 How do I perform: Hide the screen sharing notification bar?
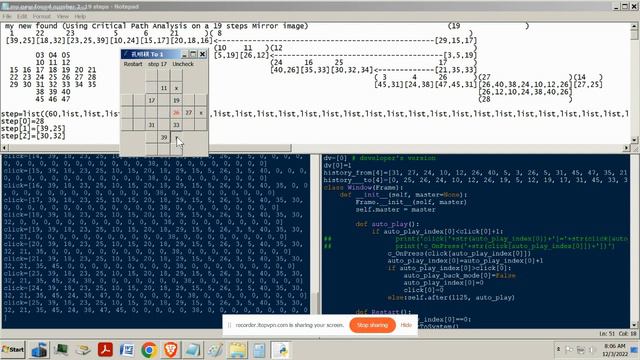406,325
